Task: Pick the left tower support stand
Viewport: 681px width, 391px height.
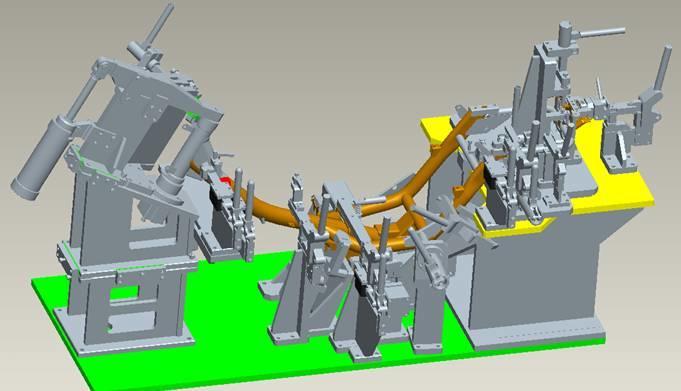Action: pos(126,261)
